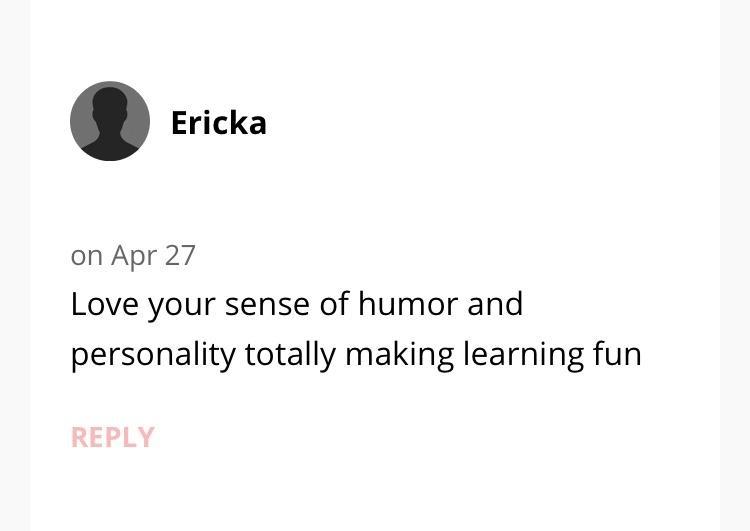
Task: Click the word 'and' ending the first line
Action: pos(495,304)
